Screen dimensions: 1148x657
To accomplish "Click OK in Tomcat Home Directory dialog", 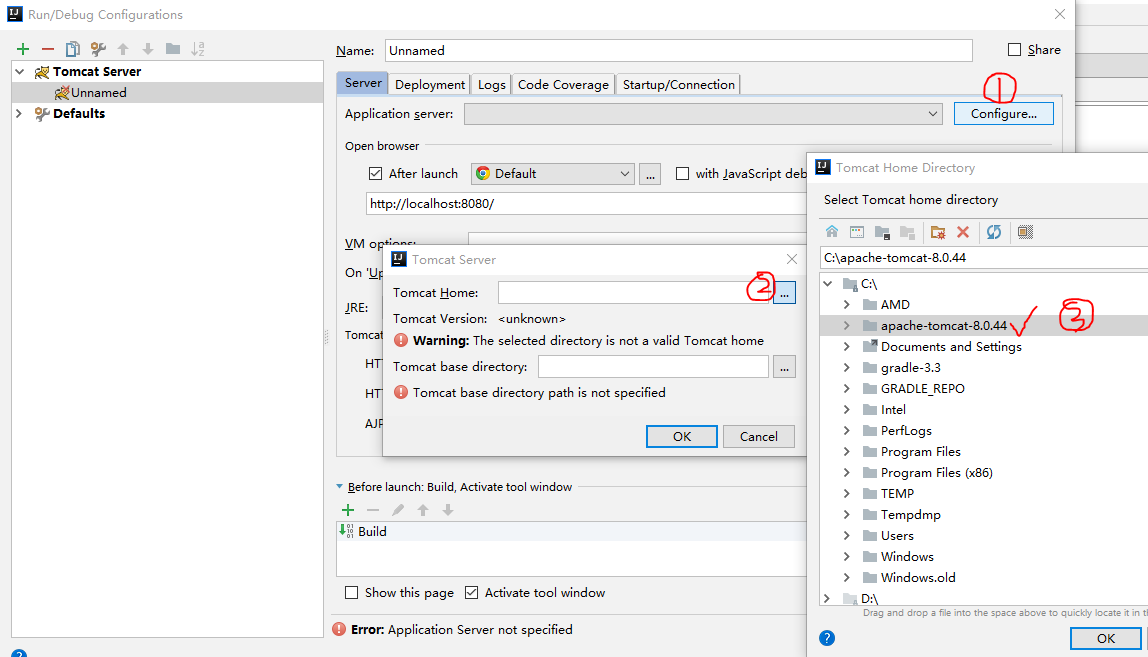I will [x=1106, y=639].
